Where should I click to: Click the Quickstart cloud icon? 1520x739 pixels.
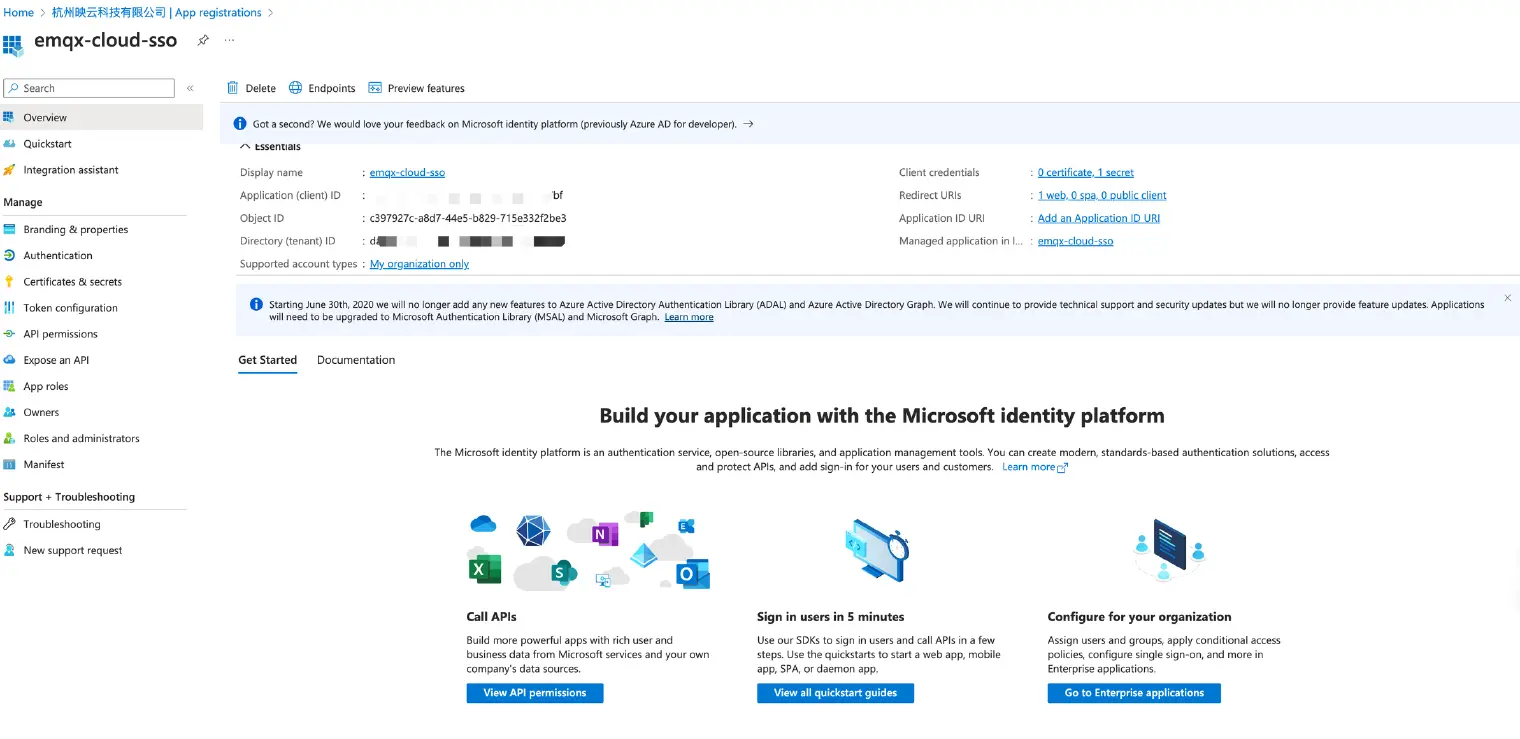point(9,143)
